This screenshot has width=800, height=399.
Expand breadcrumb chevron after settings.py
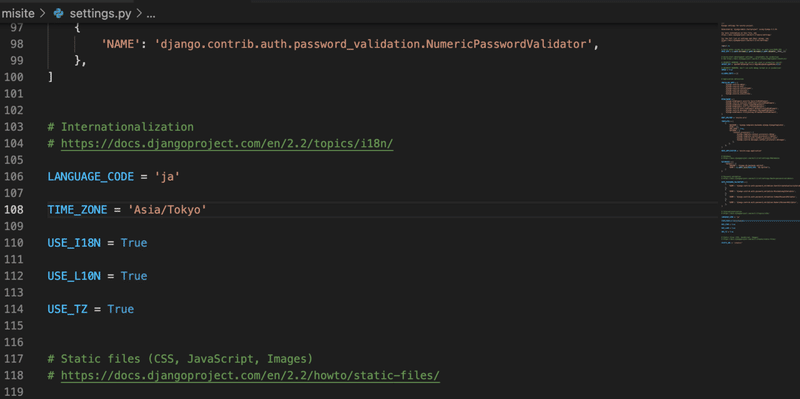[138, 14]
